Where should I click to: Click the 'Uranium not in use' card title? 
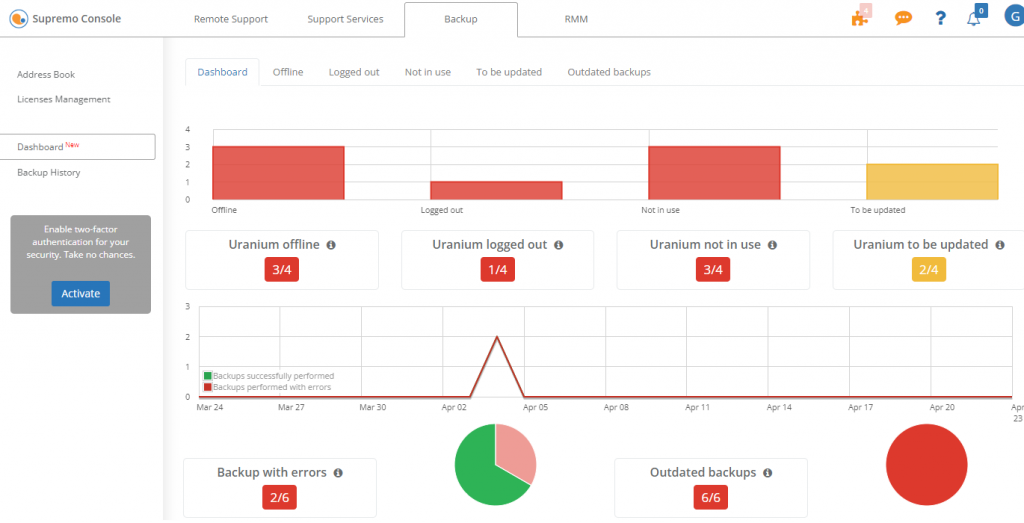pos(705,245)
